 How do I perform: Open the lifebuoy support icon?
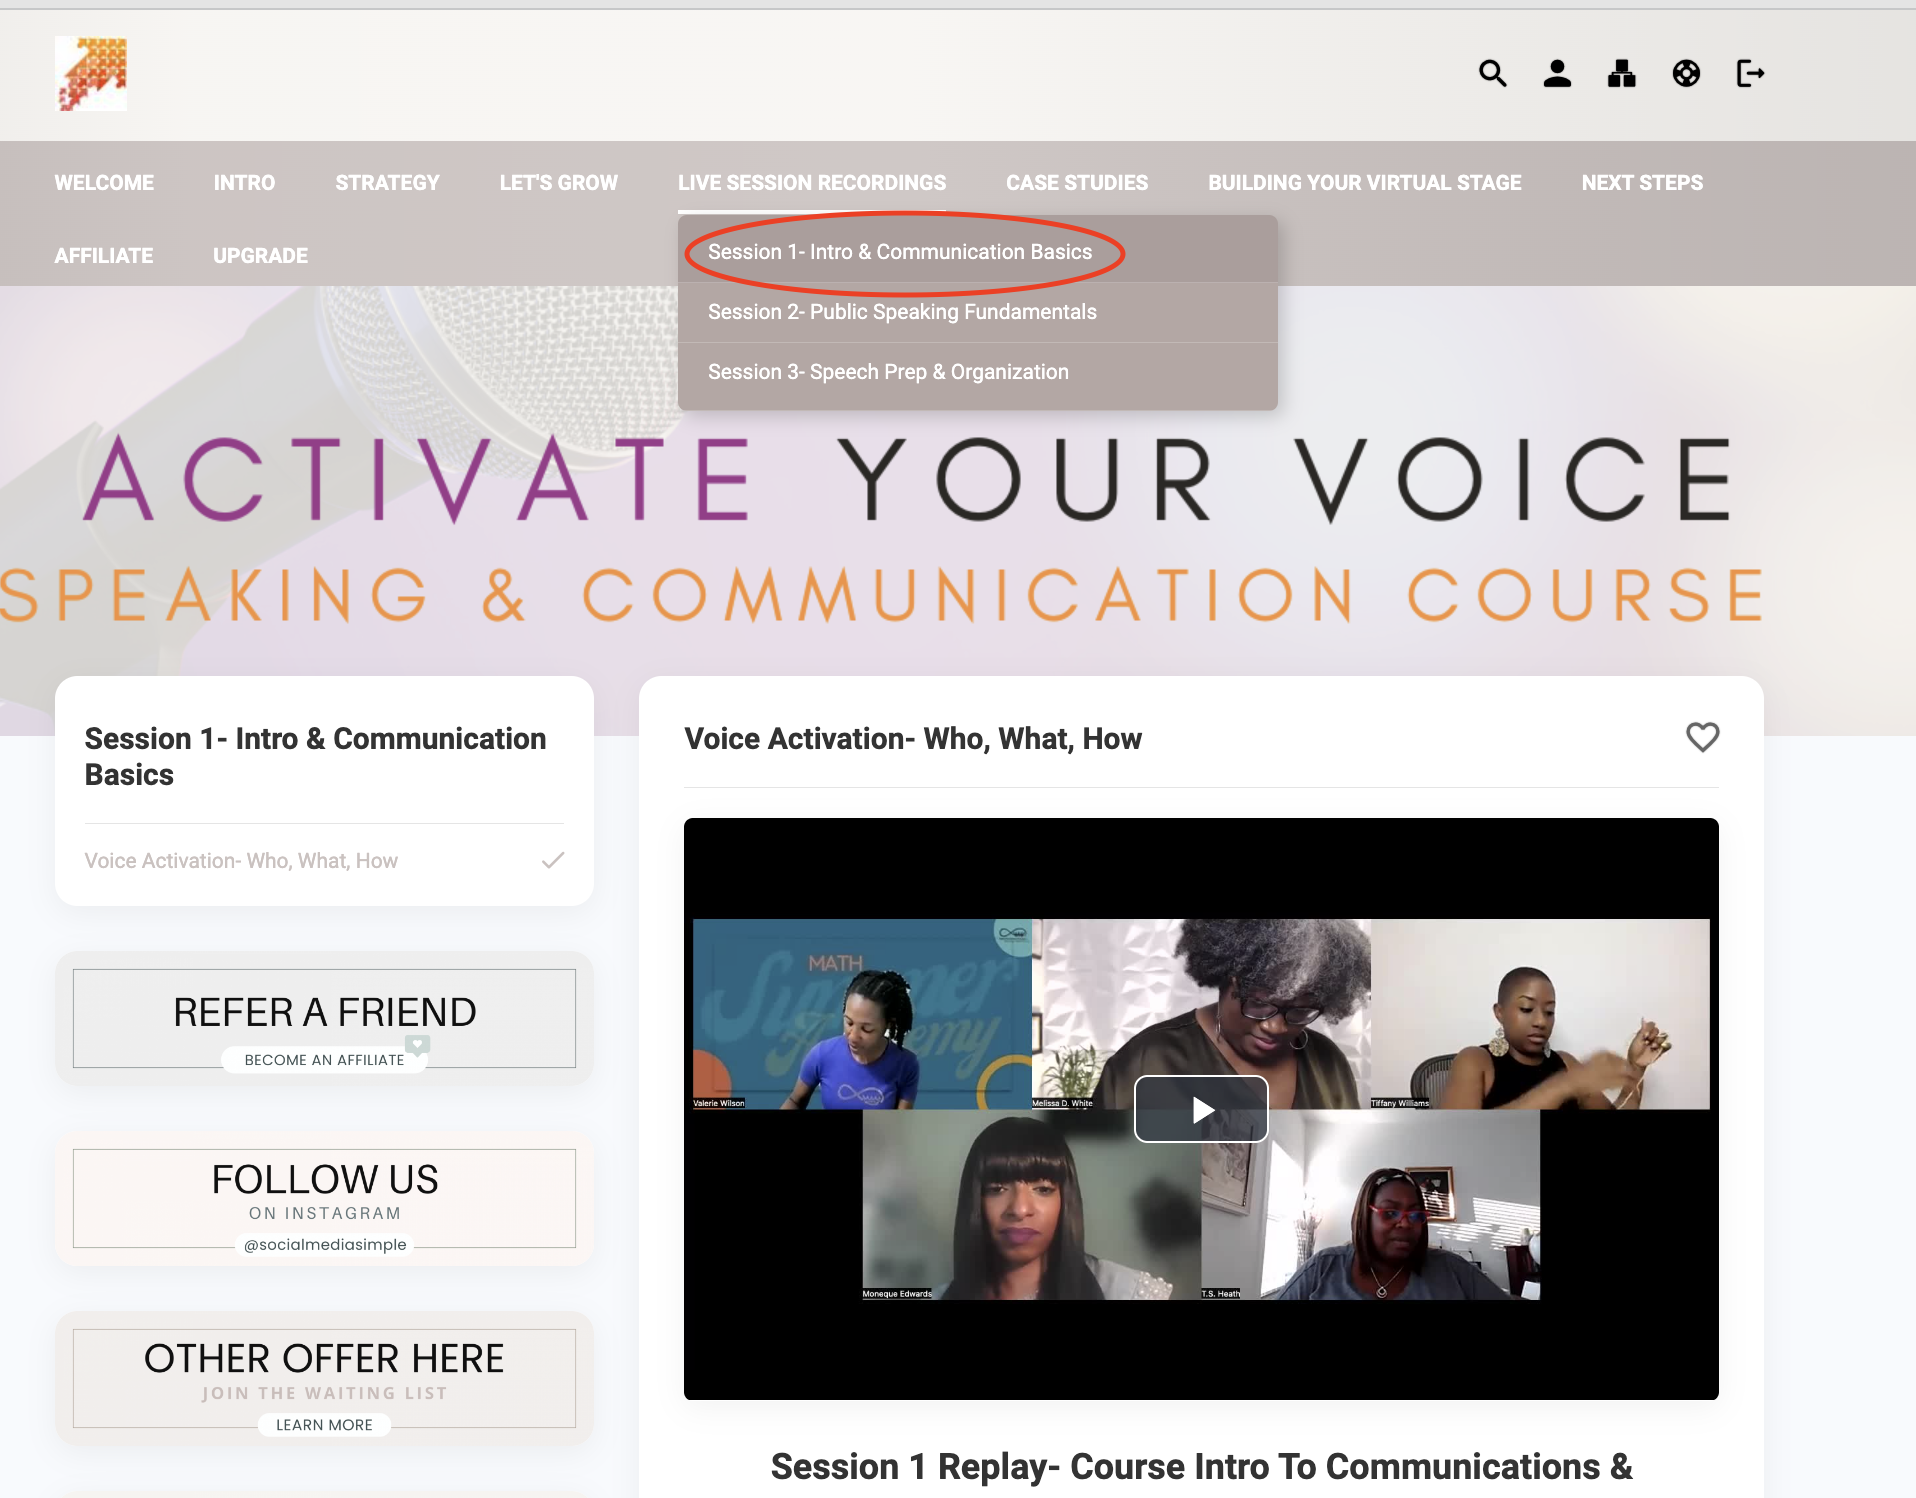pyautogui.click(x=1686, y=73)
